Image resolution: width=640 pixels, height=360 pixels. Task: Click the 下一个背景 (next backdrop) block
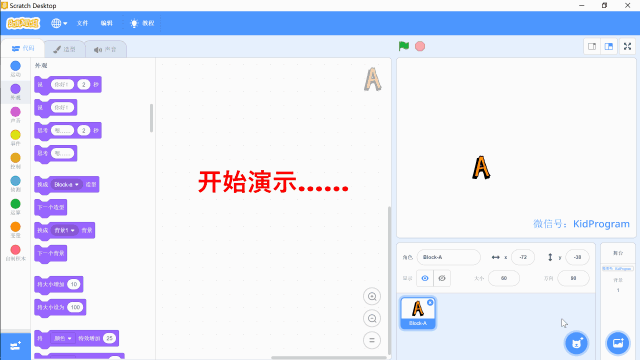click(x=51, y=253)
